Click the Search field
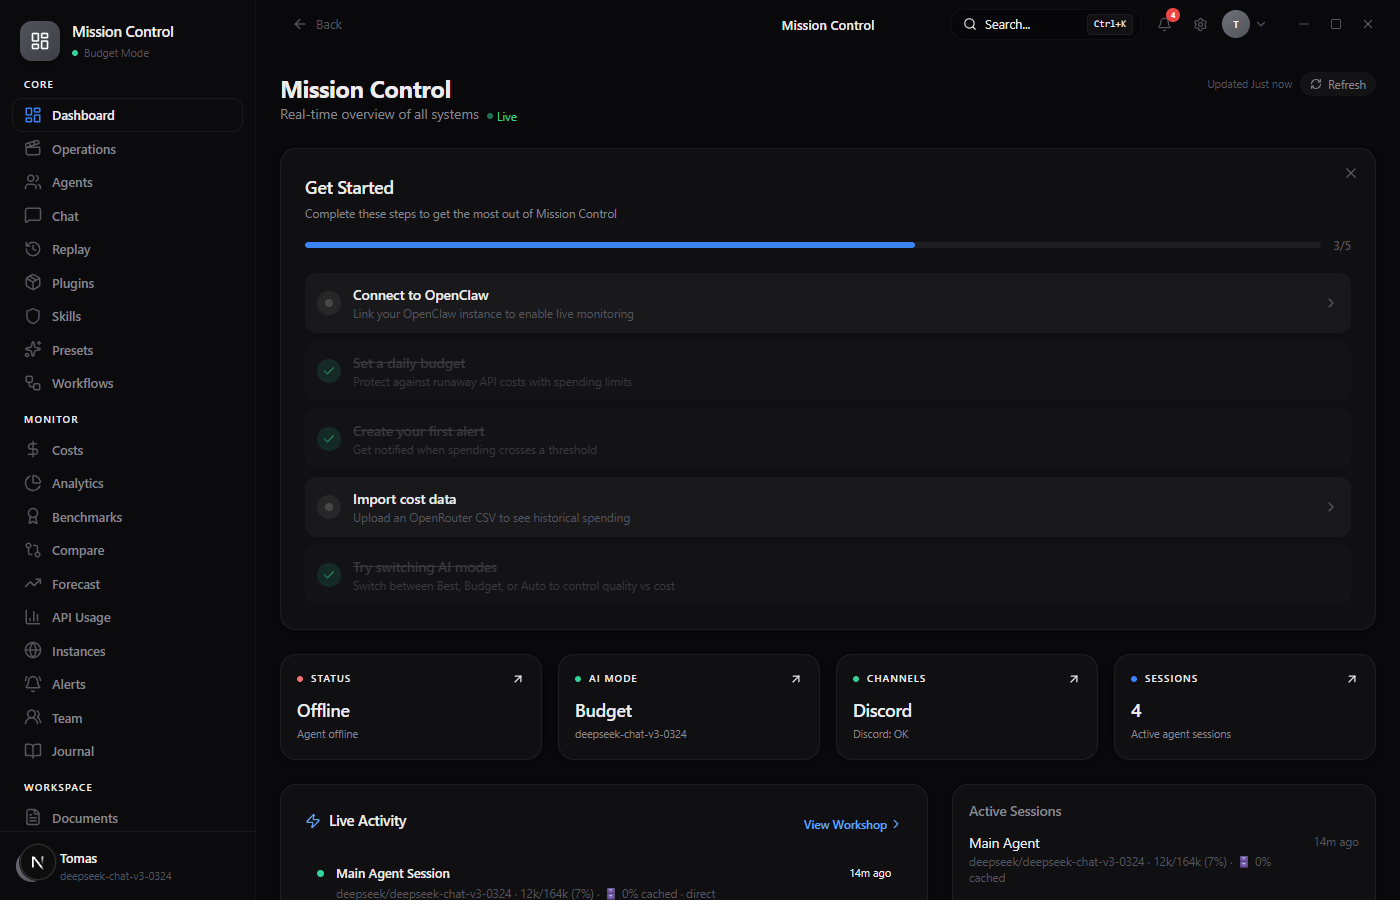The height and width of the screenshot is (900, 1400). (x=1047, y=24)
